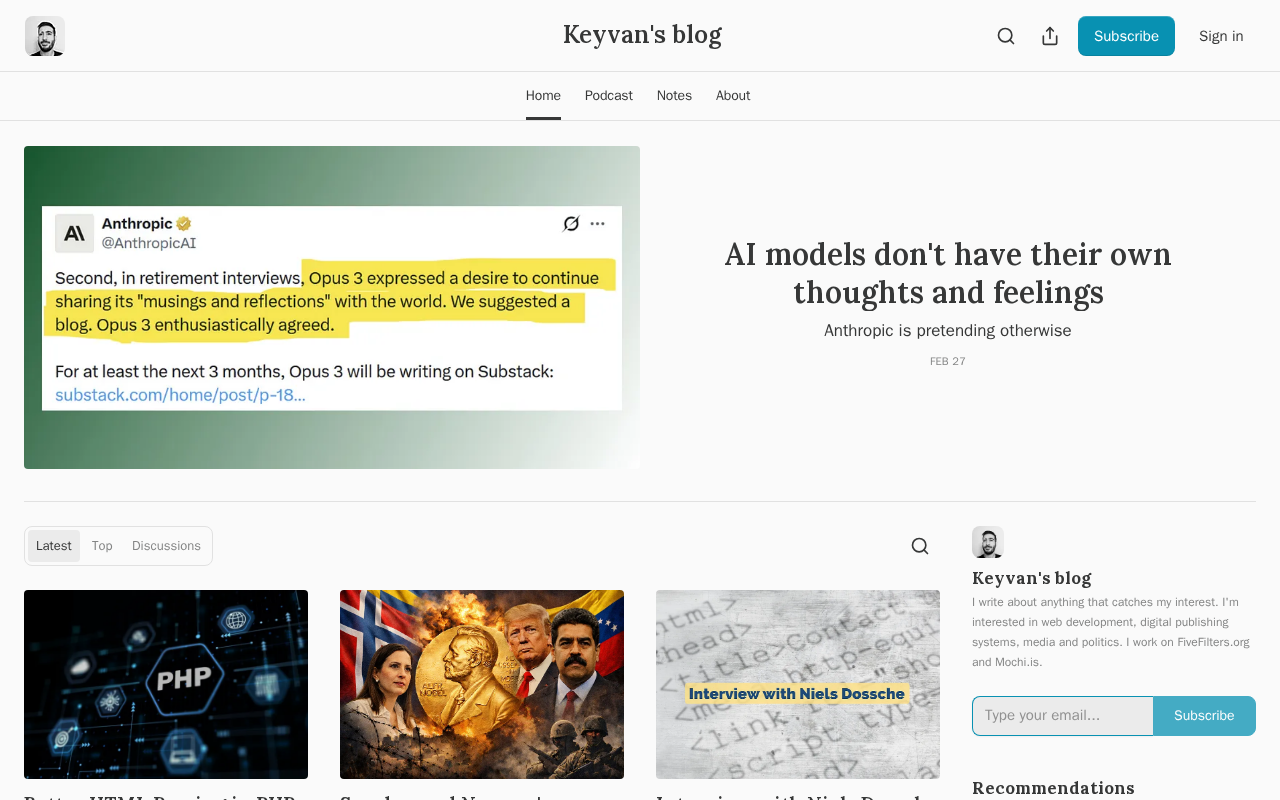Focus the "Type your email..." field
Viewport: 1280px width, 800px height.
pyautogui.click(x=1063, y=716)
